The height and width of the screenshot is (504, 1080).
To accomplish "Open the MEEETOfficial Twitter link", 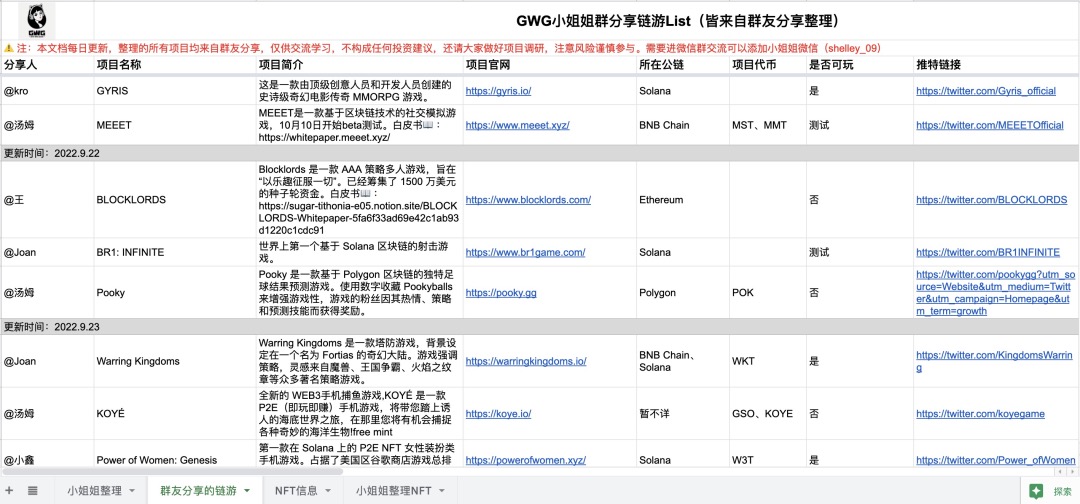I will 990,125.
